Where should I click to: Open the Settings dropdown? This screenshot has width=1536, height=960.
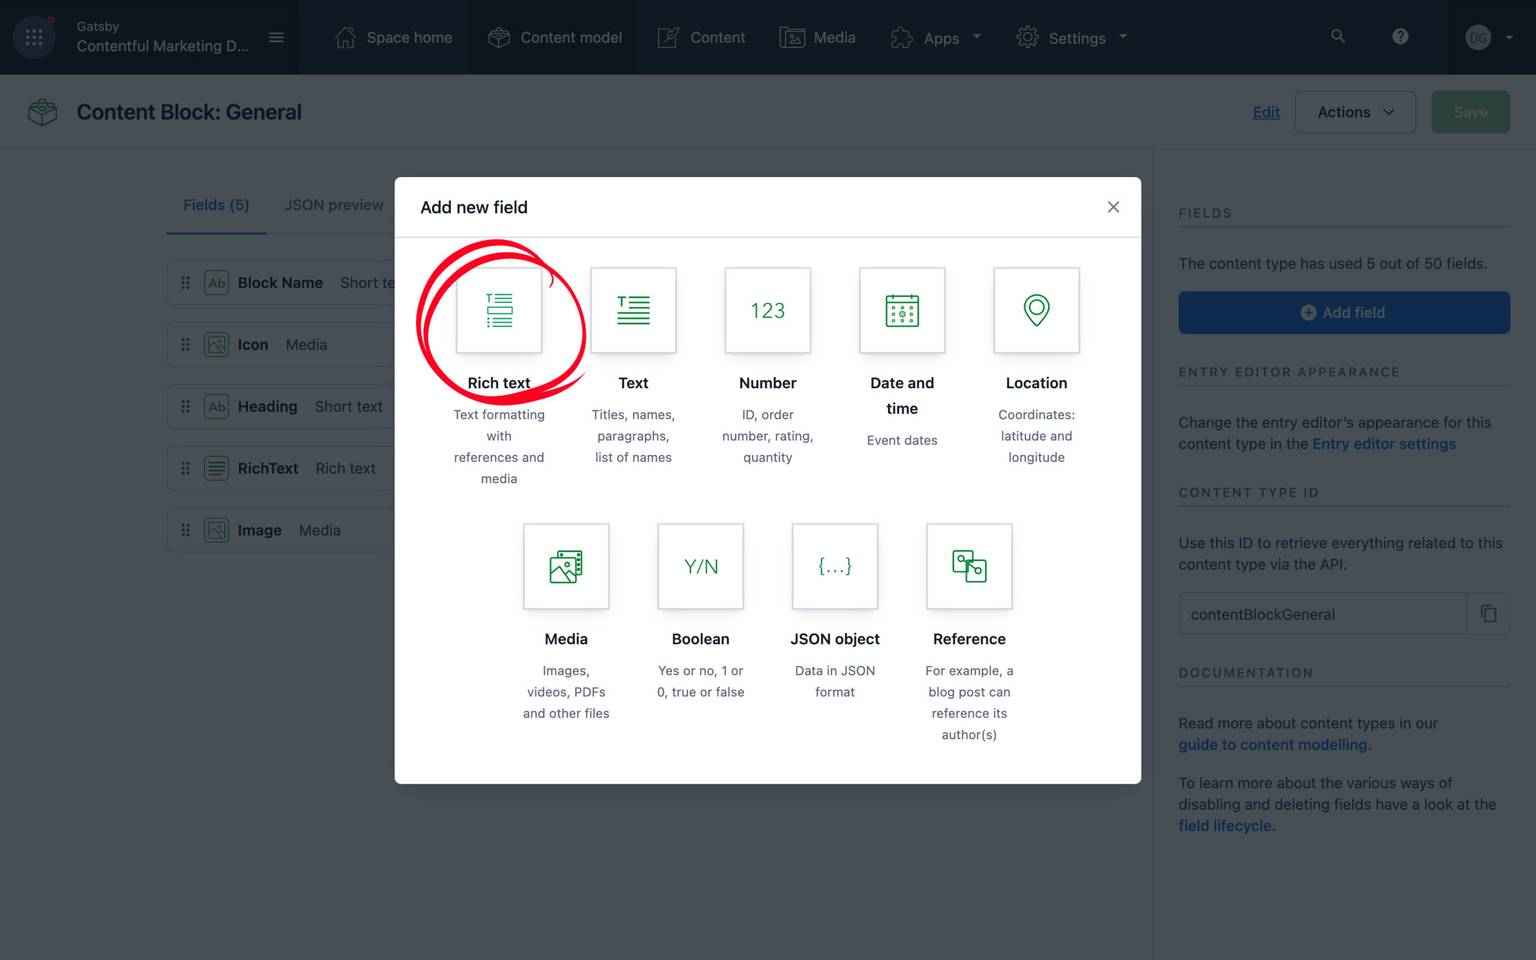1072,37
